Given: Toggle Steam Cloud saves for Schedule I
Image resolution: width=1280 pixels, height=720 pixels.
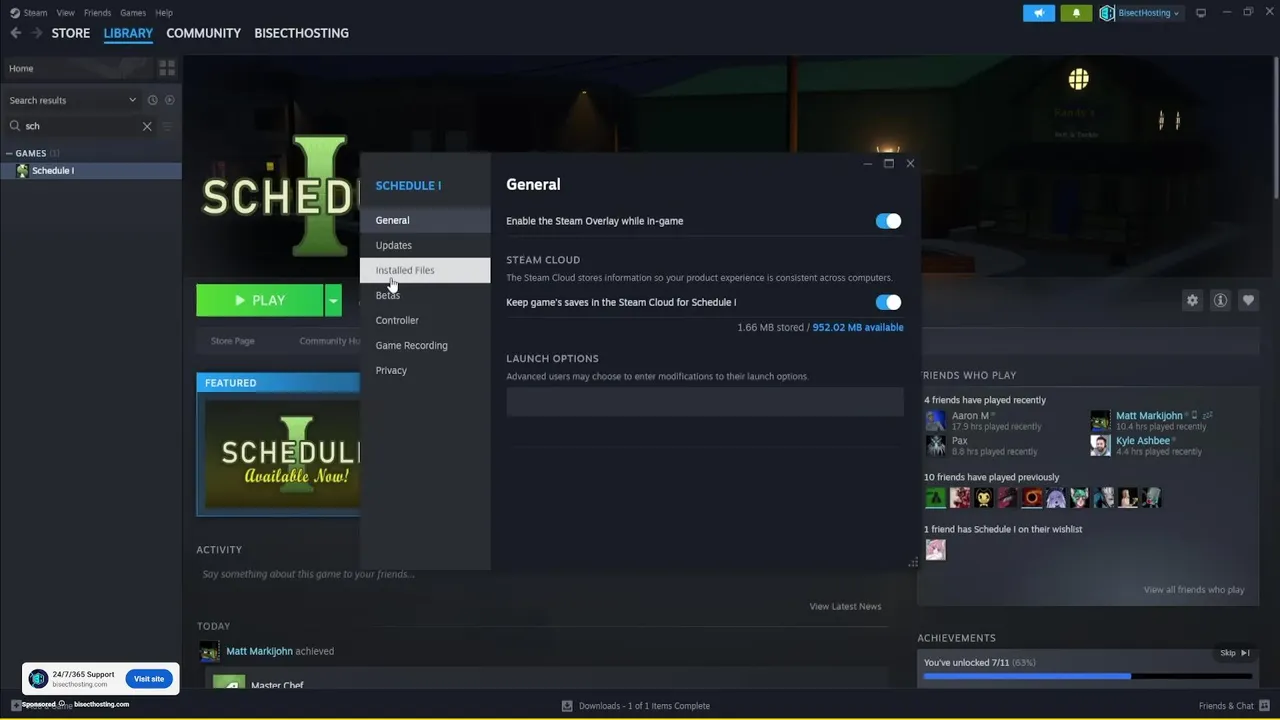Looking at the screenshot, I should (x=888, y=302).
